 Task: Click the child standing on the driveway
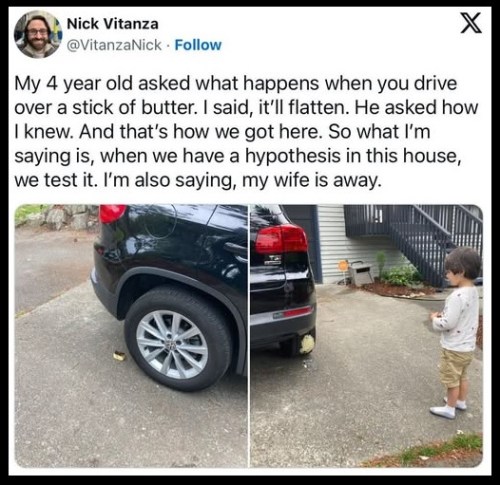[457, 332]
